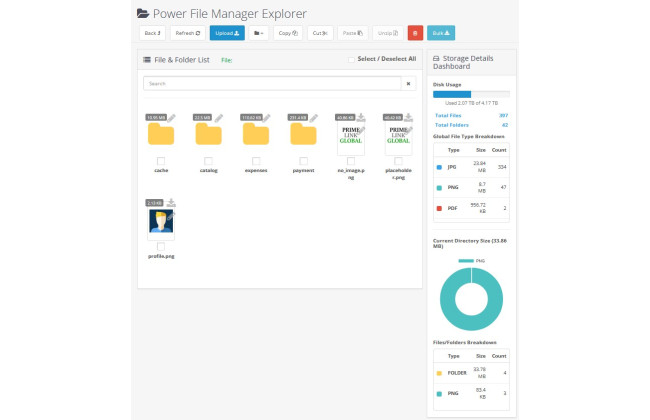The height and width of the screenshot is (420, 650).
Task: Click the teal donut chart ring
Action: pyautogui.click(x=447, y=299)
